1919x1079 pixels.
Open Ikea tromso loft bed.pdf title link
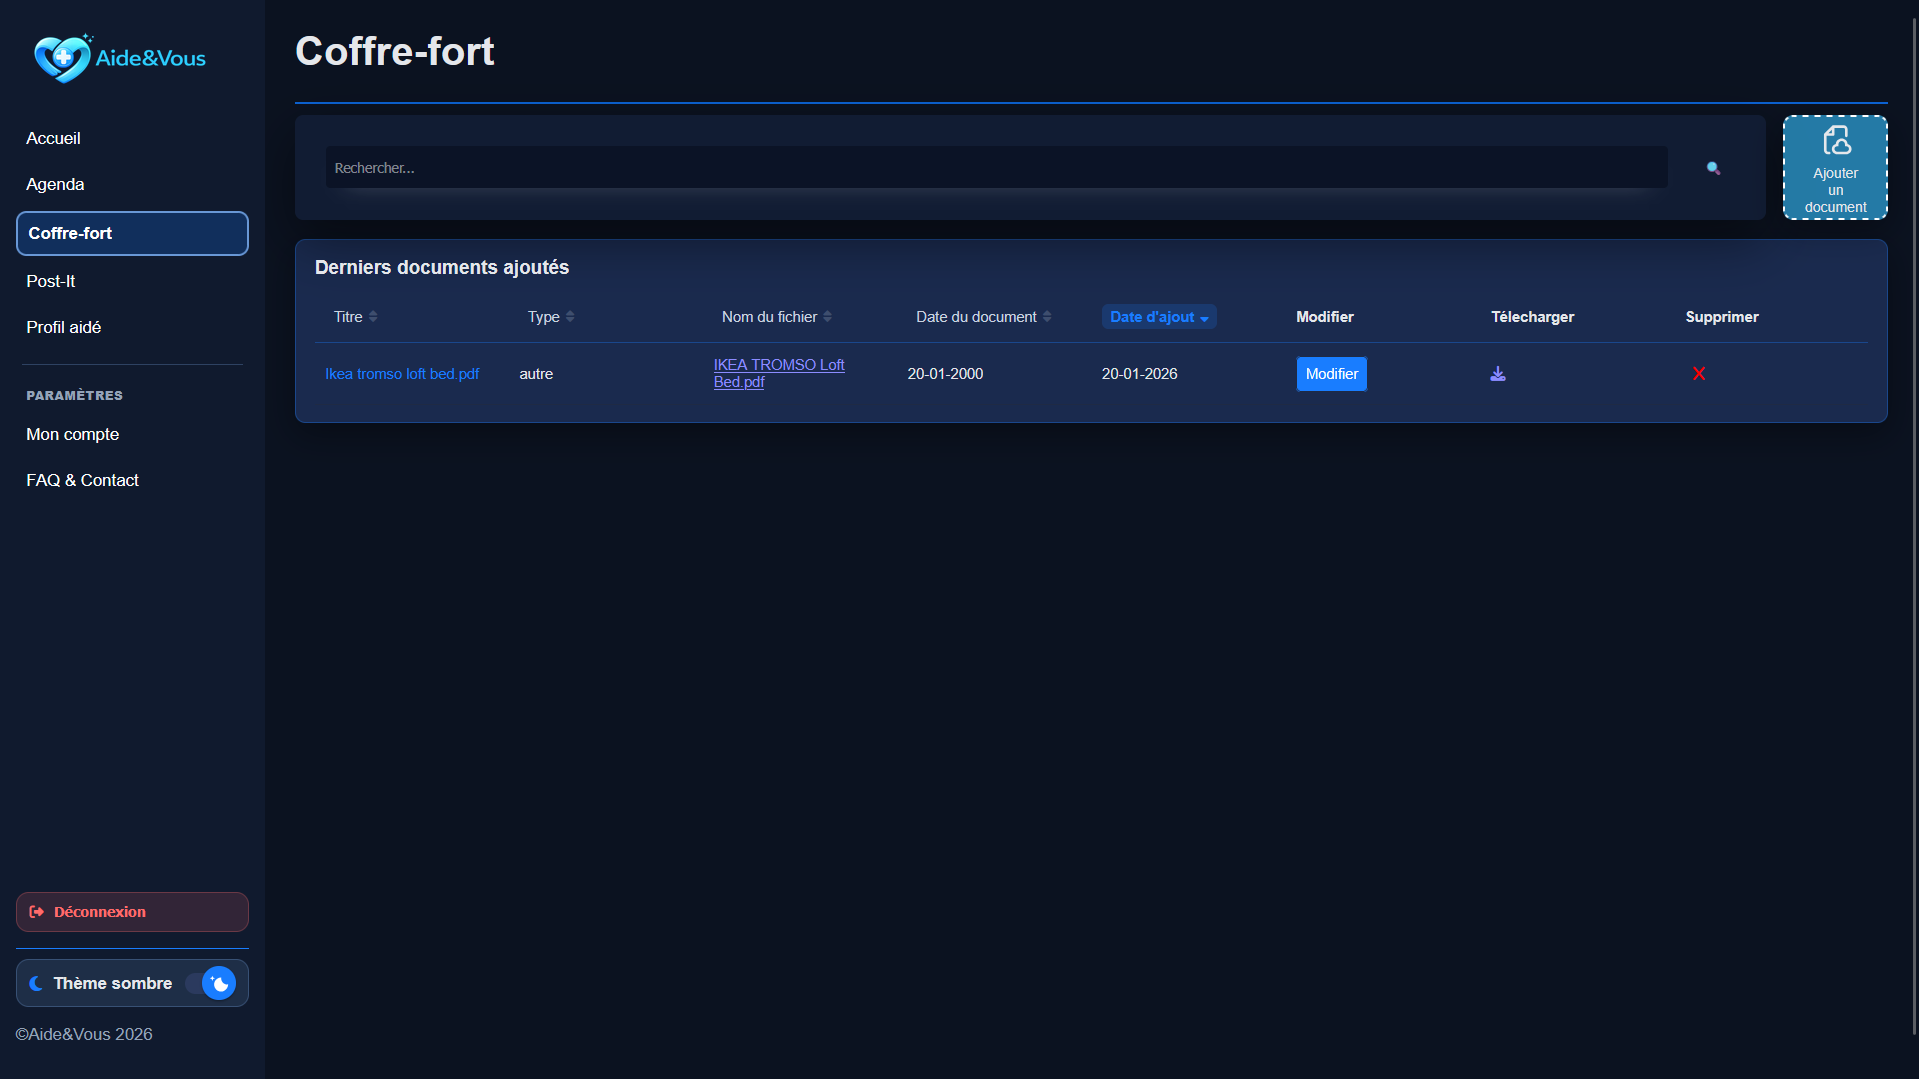click(x=402, y=374)
